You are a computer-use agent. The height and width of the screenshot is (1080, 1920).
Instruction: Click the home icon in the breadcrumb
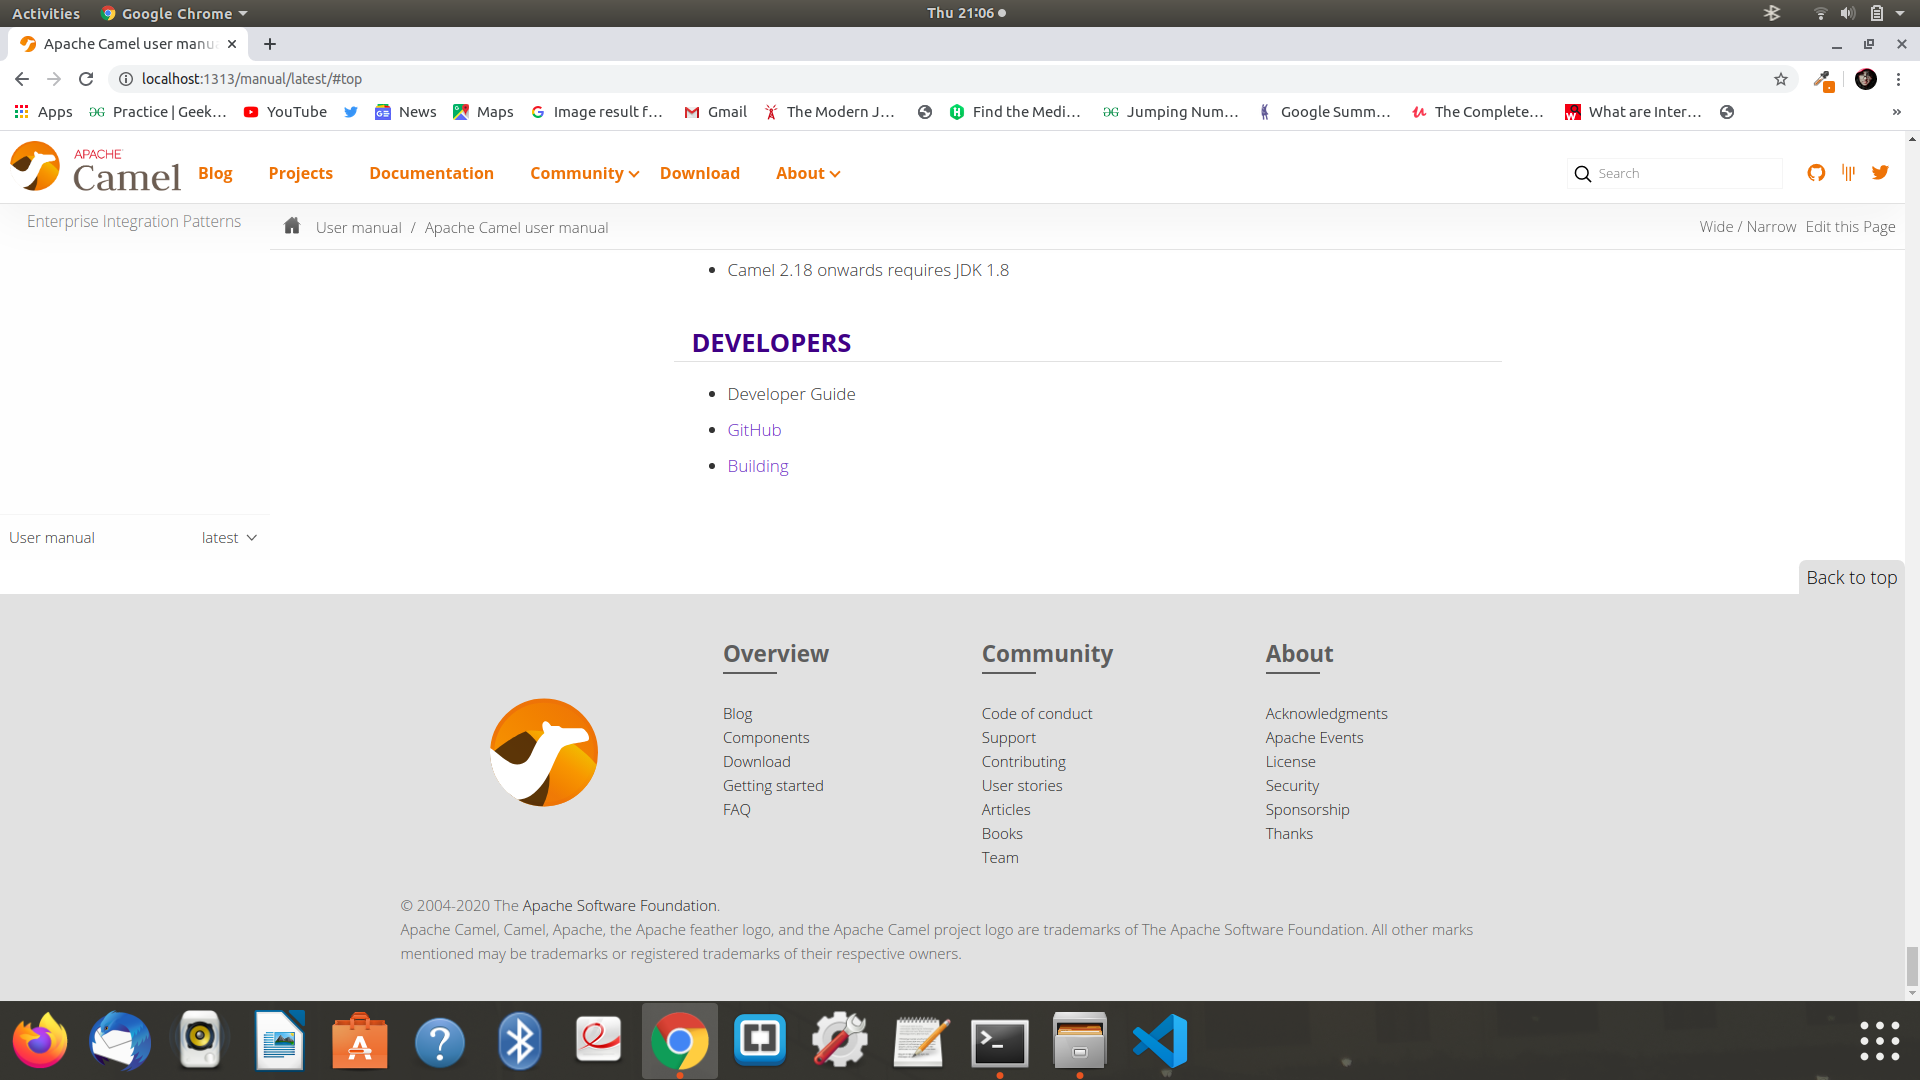[x=292, y=226]
